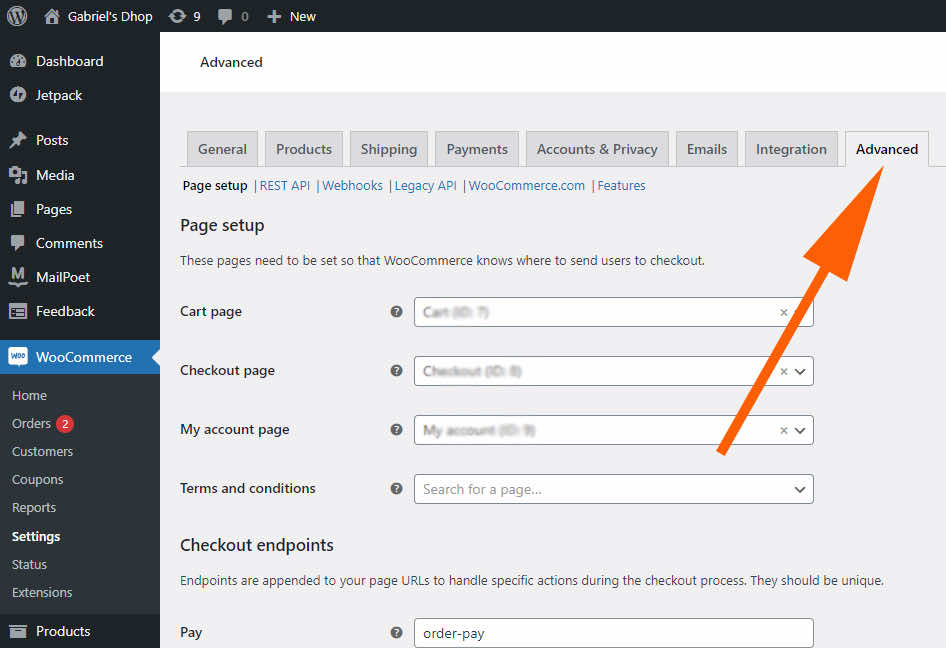Click the Pay endpoint text field
Screen dimensions: 946x648
614,633
